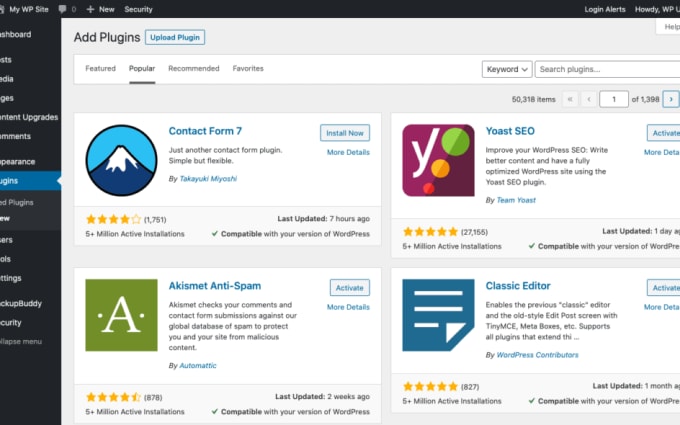Image resolution: width=680 pixels, height=425 pixels.
Task: Click the Search plugins input field
Action: [607, 69]
